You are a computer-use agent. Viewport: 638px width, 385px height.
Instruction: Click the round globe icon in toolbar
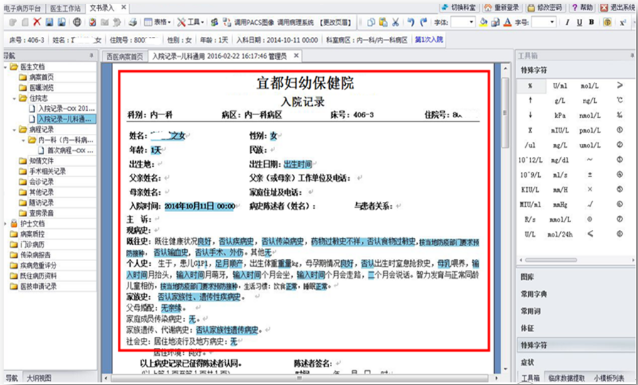(x=77, y=22)
